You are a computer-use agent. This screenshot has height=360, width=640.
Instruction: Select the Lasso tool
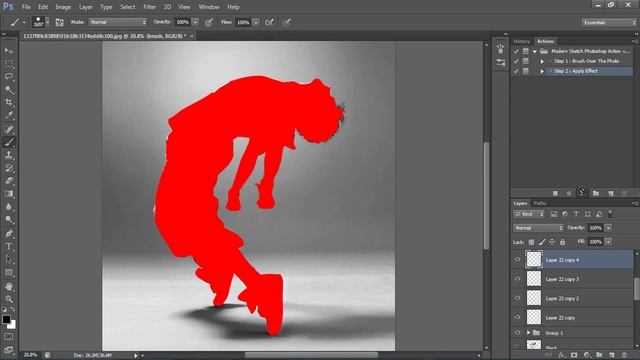click(9, 77)
